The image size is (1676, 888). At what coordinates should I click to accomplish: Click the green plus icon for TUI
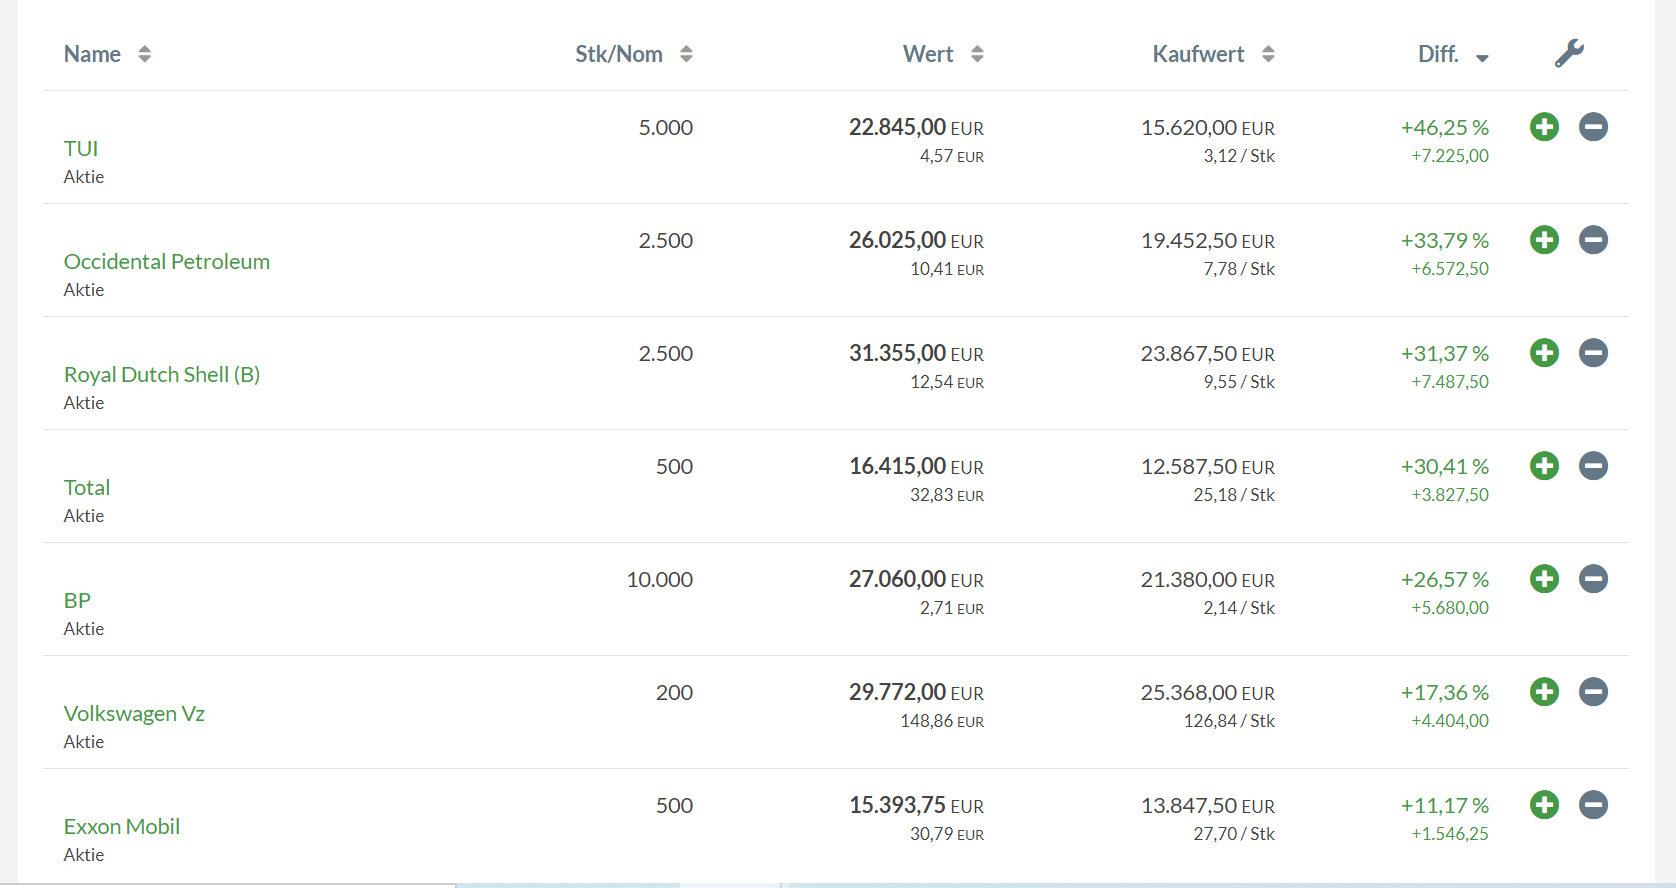(x=1544, y=127)
